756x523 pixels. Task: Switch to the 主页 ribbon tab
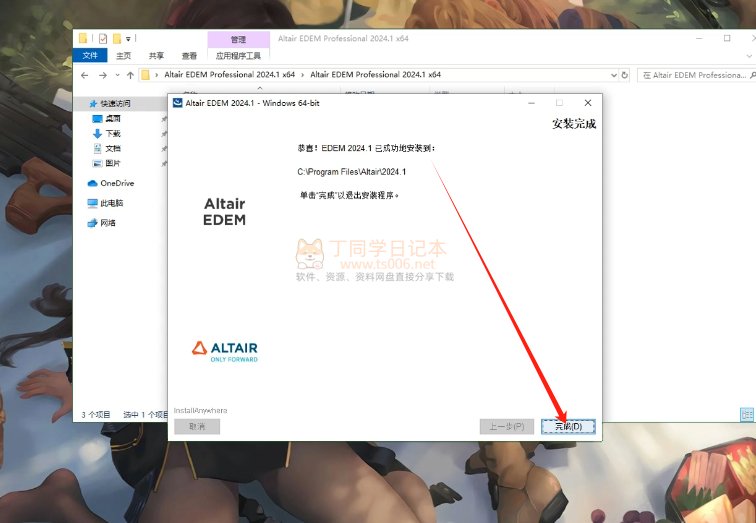tap(123, 56)
